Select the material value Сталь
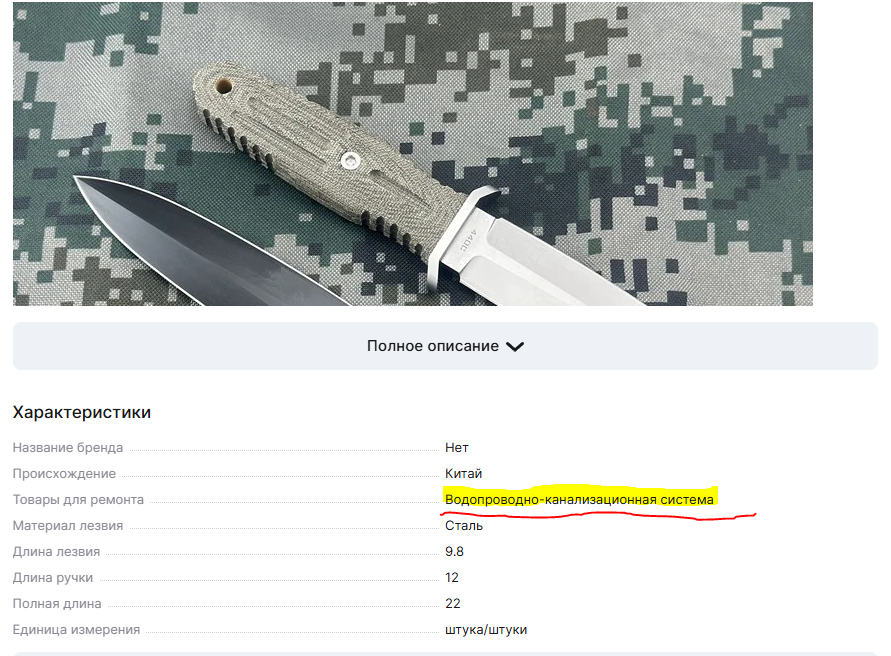This screenshot has height=656, width=891. coord(464,526)
